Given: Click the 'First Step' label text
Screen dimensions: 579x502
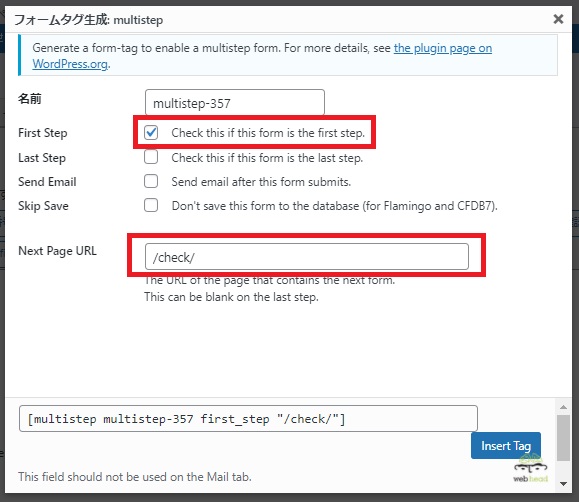Looking at the screenshot, I should tap(43, 133).
